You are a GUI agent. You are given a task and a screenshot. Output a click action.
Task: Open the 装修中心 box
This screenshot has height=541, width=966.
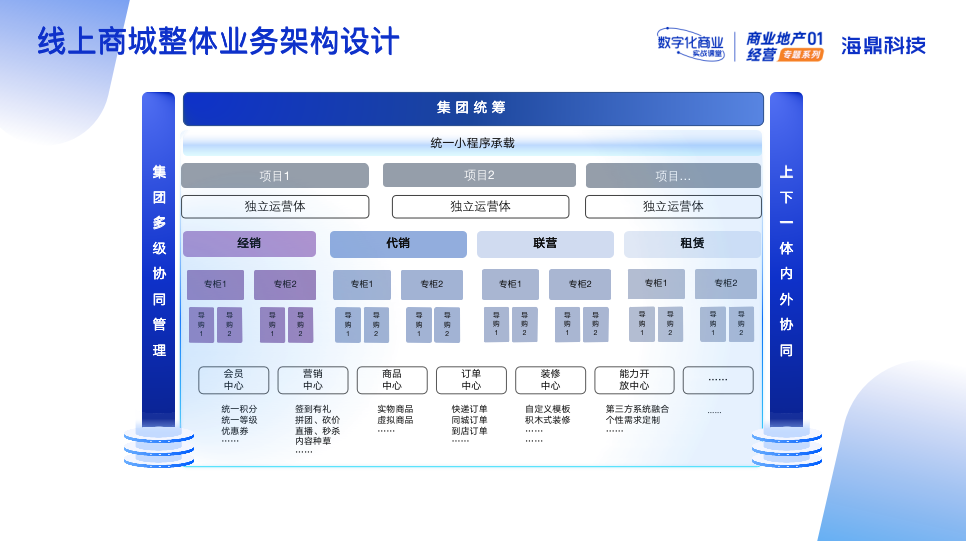550,380
